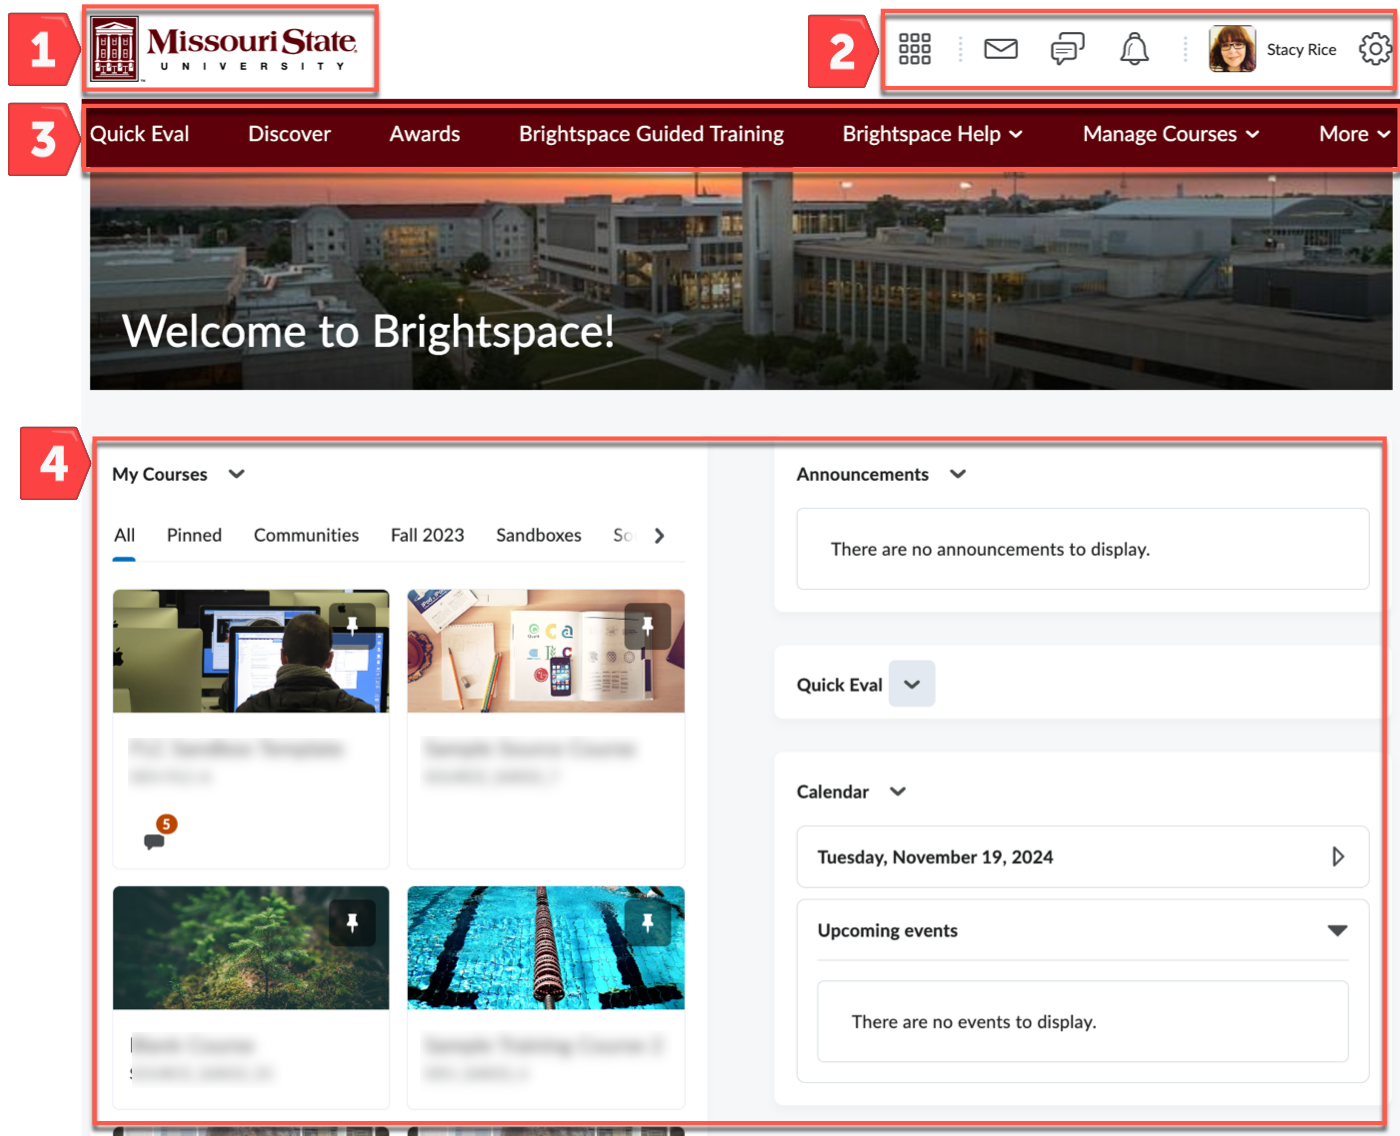This screenshot has width=1400, height=1136.
Task: Collapse the Upcoming events section
Action: pos(1337,931)
